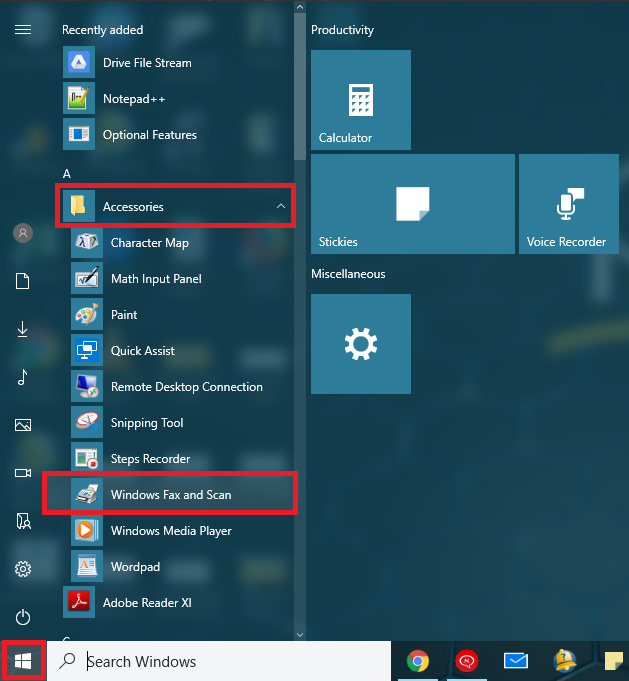This screenshot has width=629, height=681.
Task: Open the Music folder icon in the sidebar
Action: pyautogui.click(x=23, y=377)
